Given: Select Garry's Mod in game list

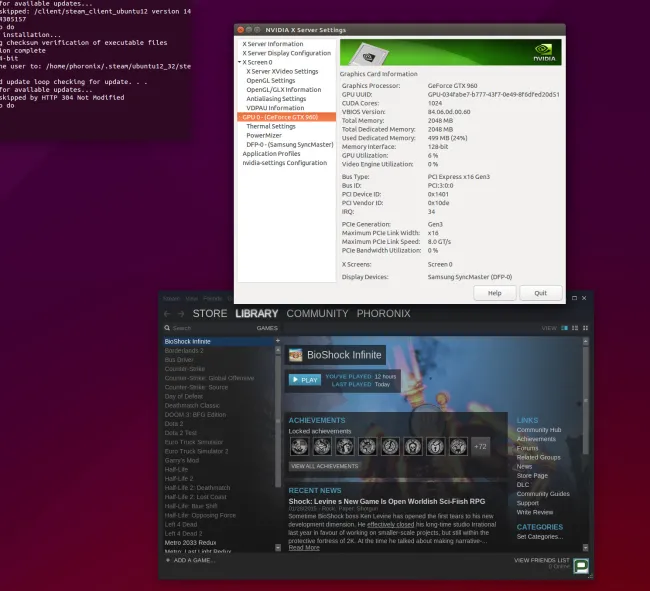Looking at the screenshot, I should (182, 460).
